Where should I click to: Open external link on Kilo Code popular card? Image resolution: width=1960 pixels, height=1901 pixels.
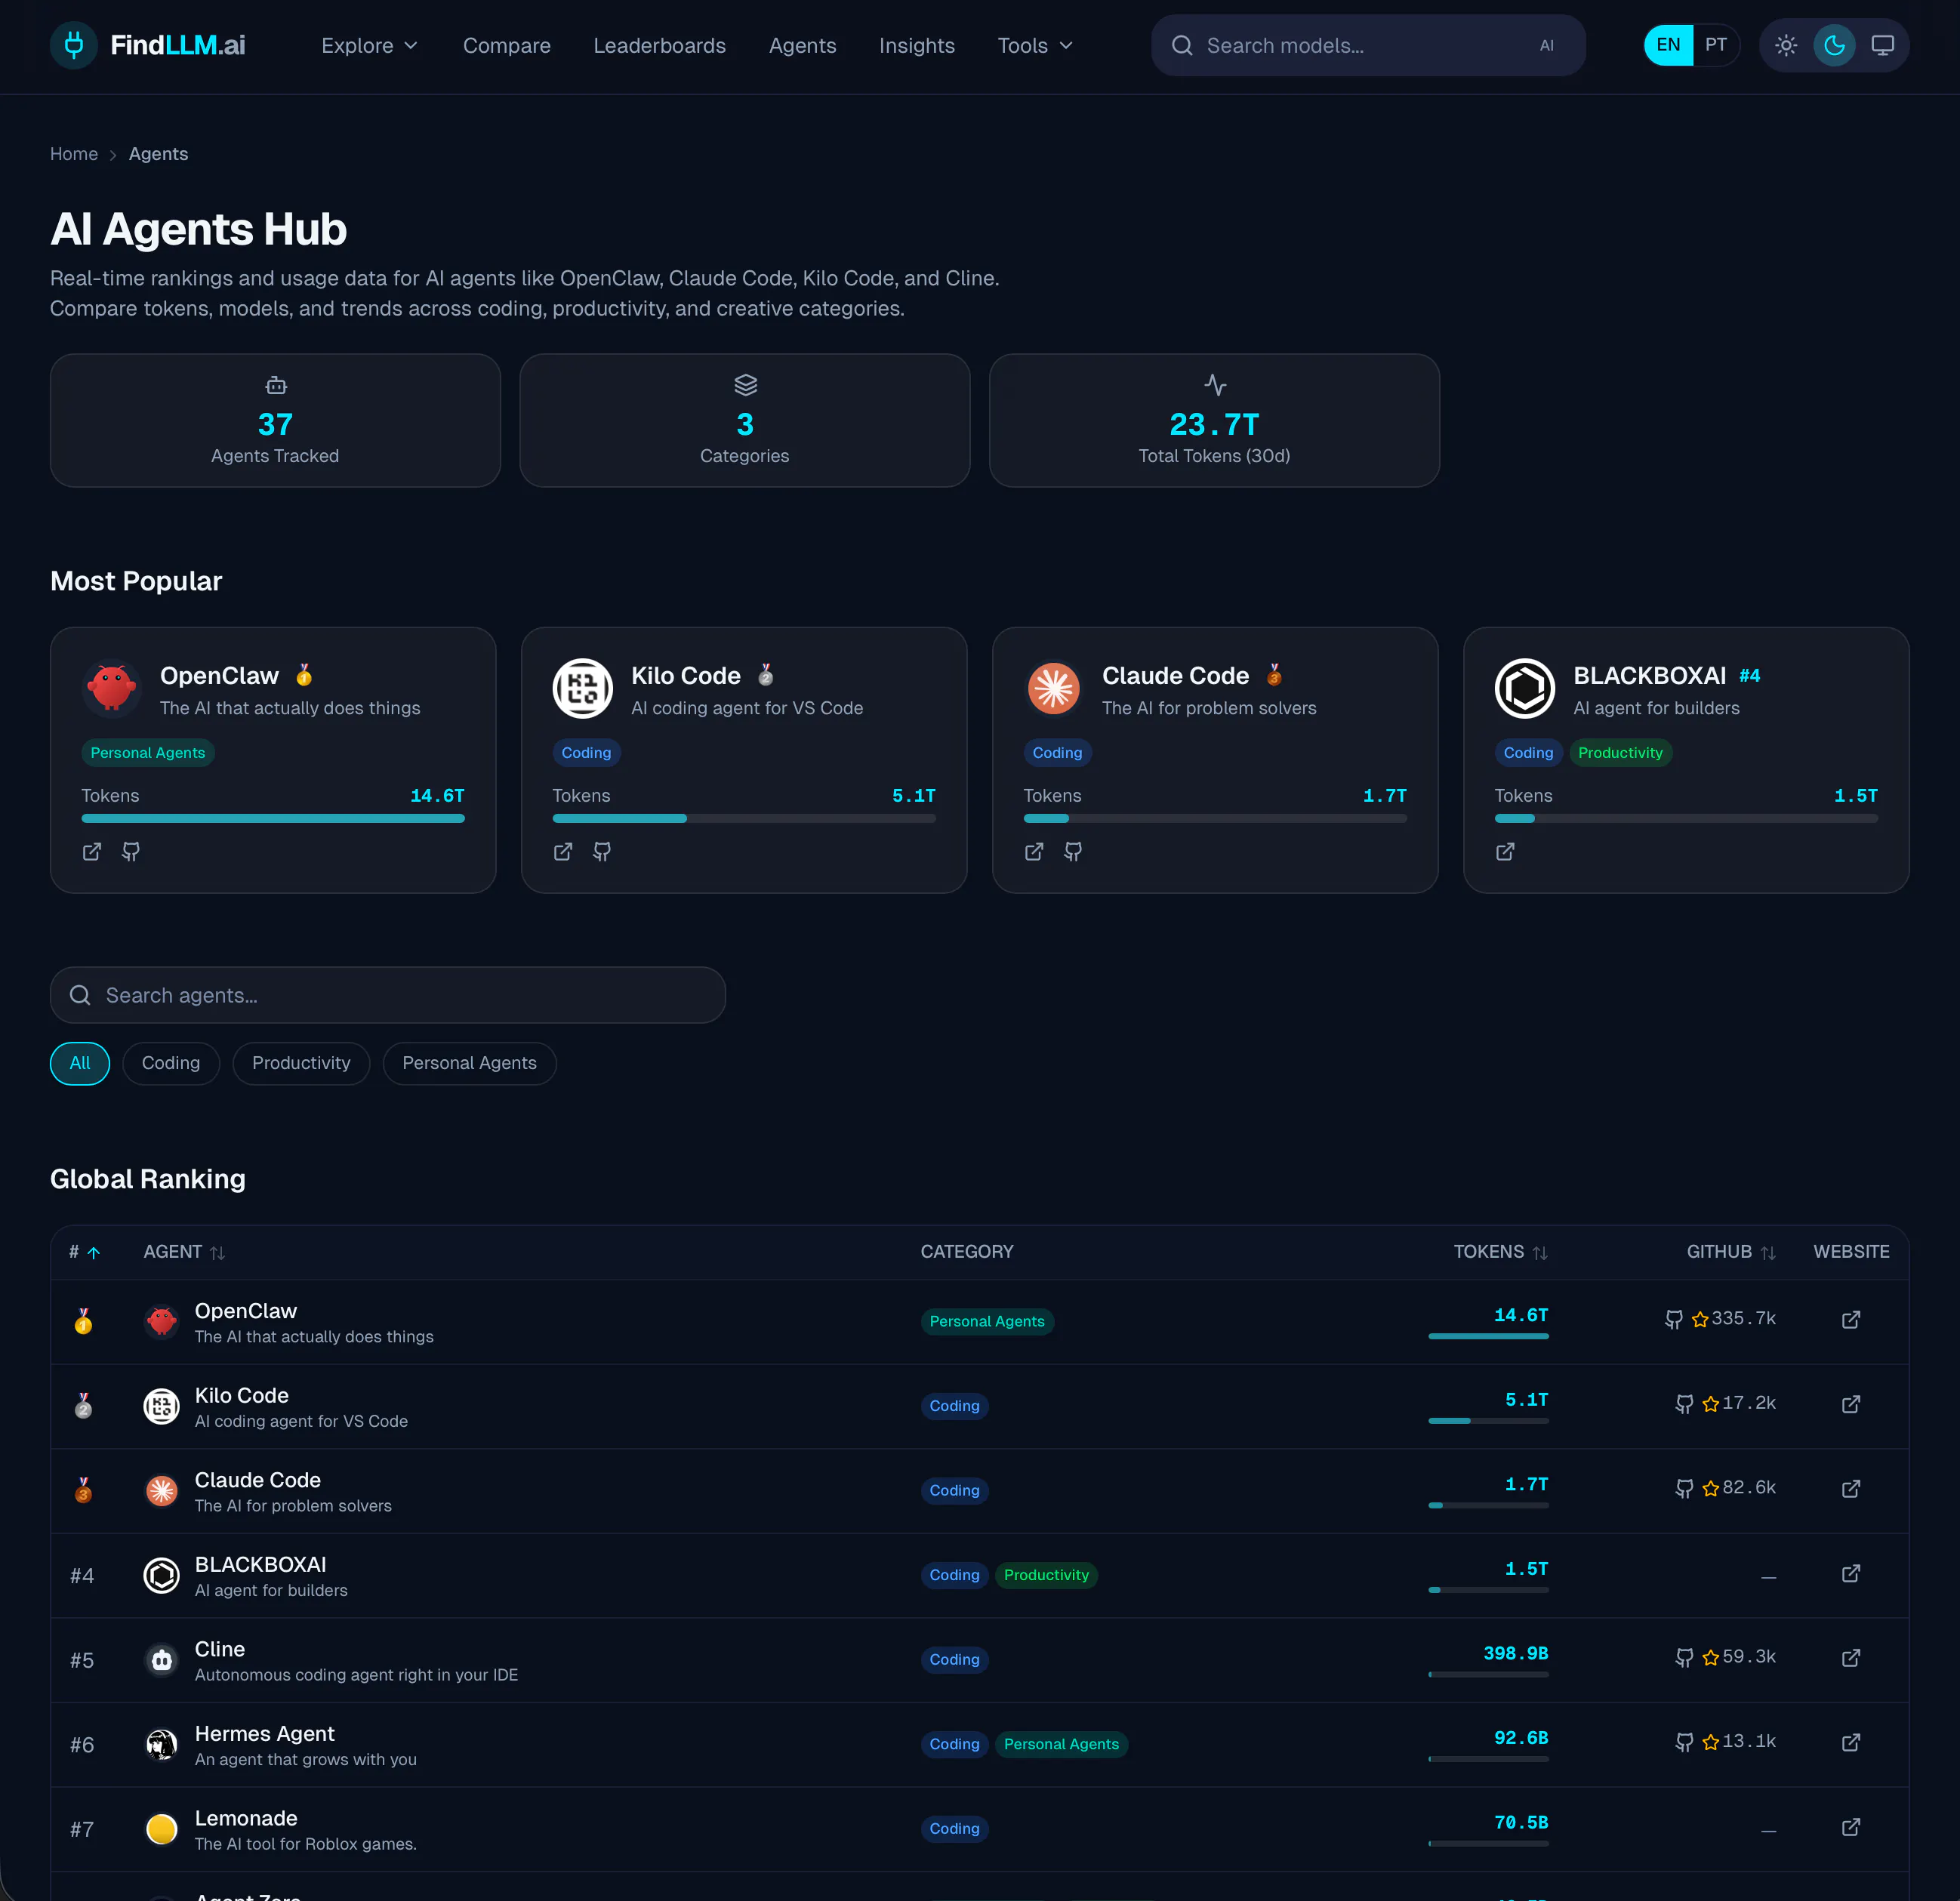563,852
